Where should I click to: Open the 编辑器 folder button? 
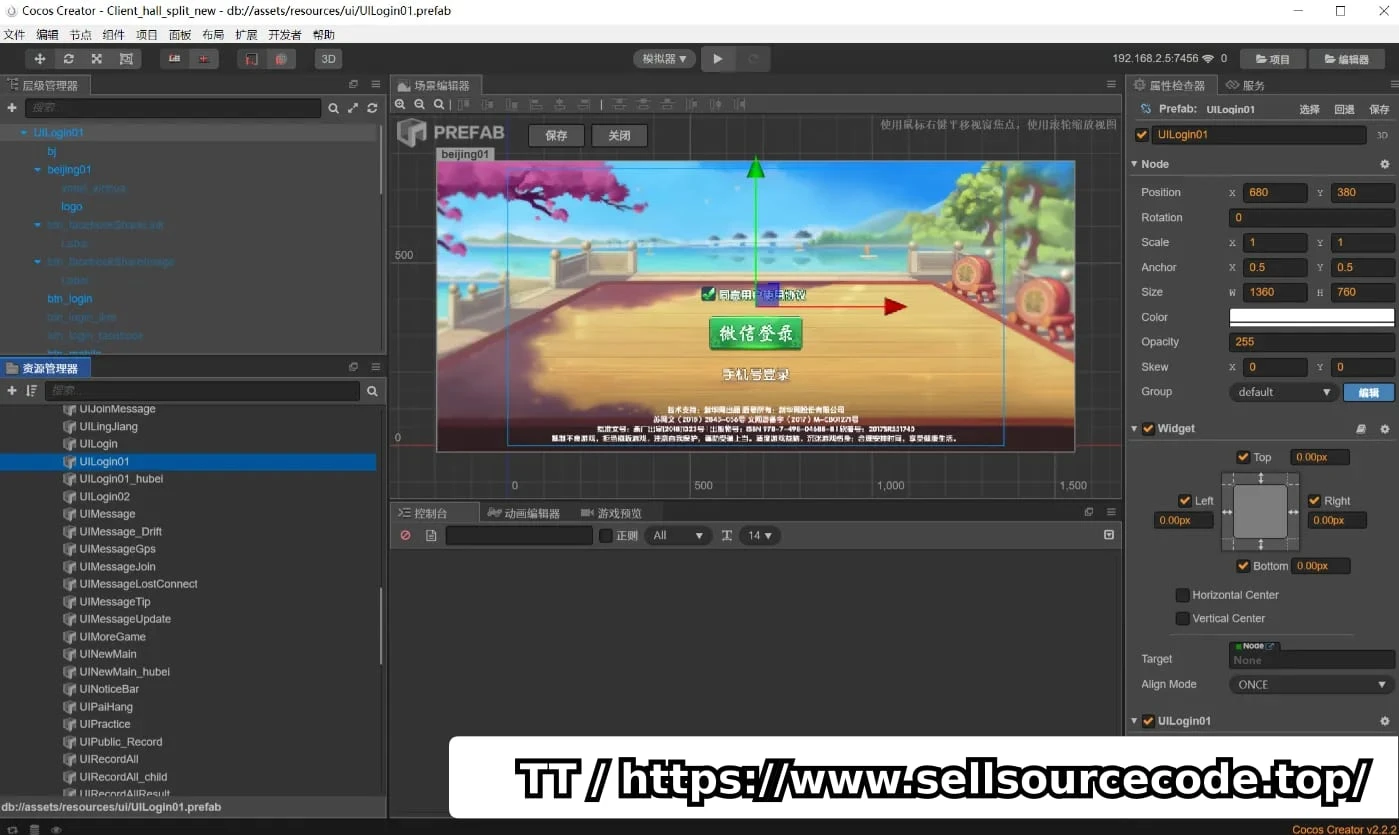[x=1346, y=59]
